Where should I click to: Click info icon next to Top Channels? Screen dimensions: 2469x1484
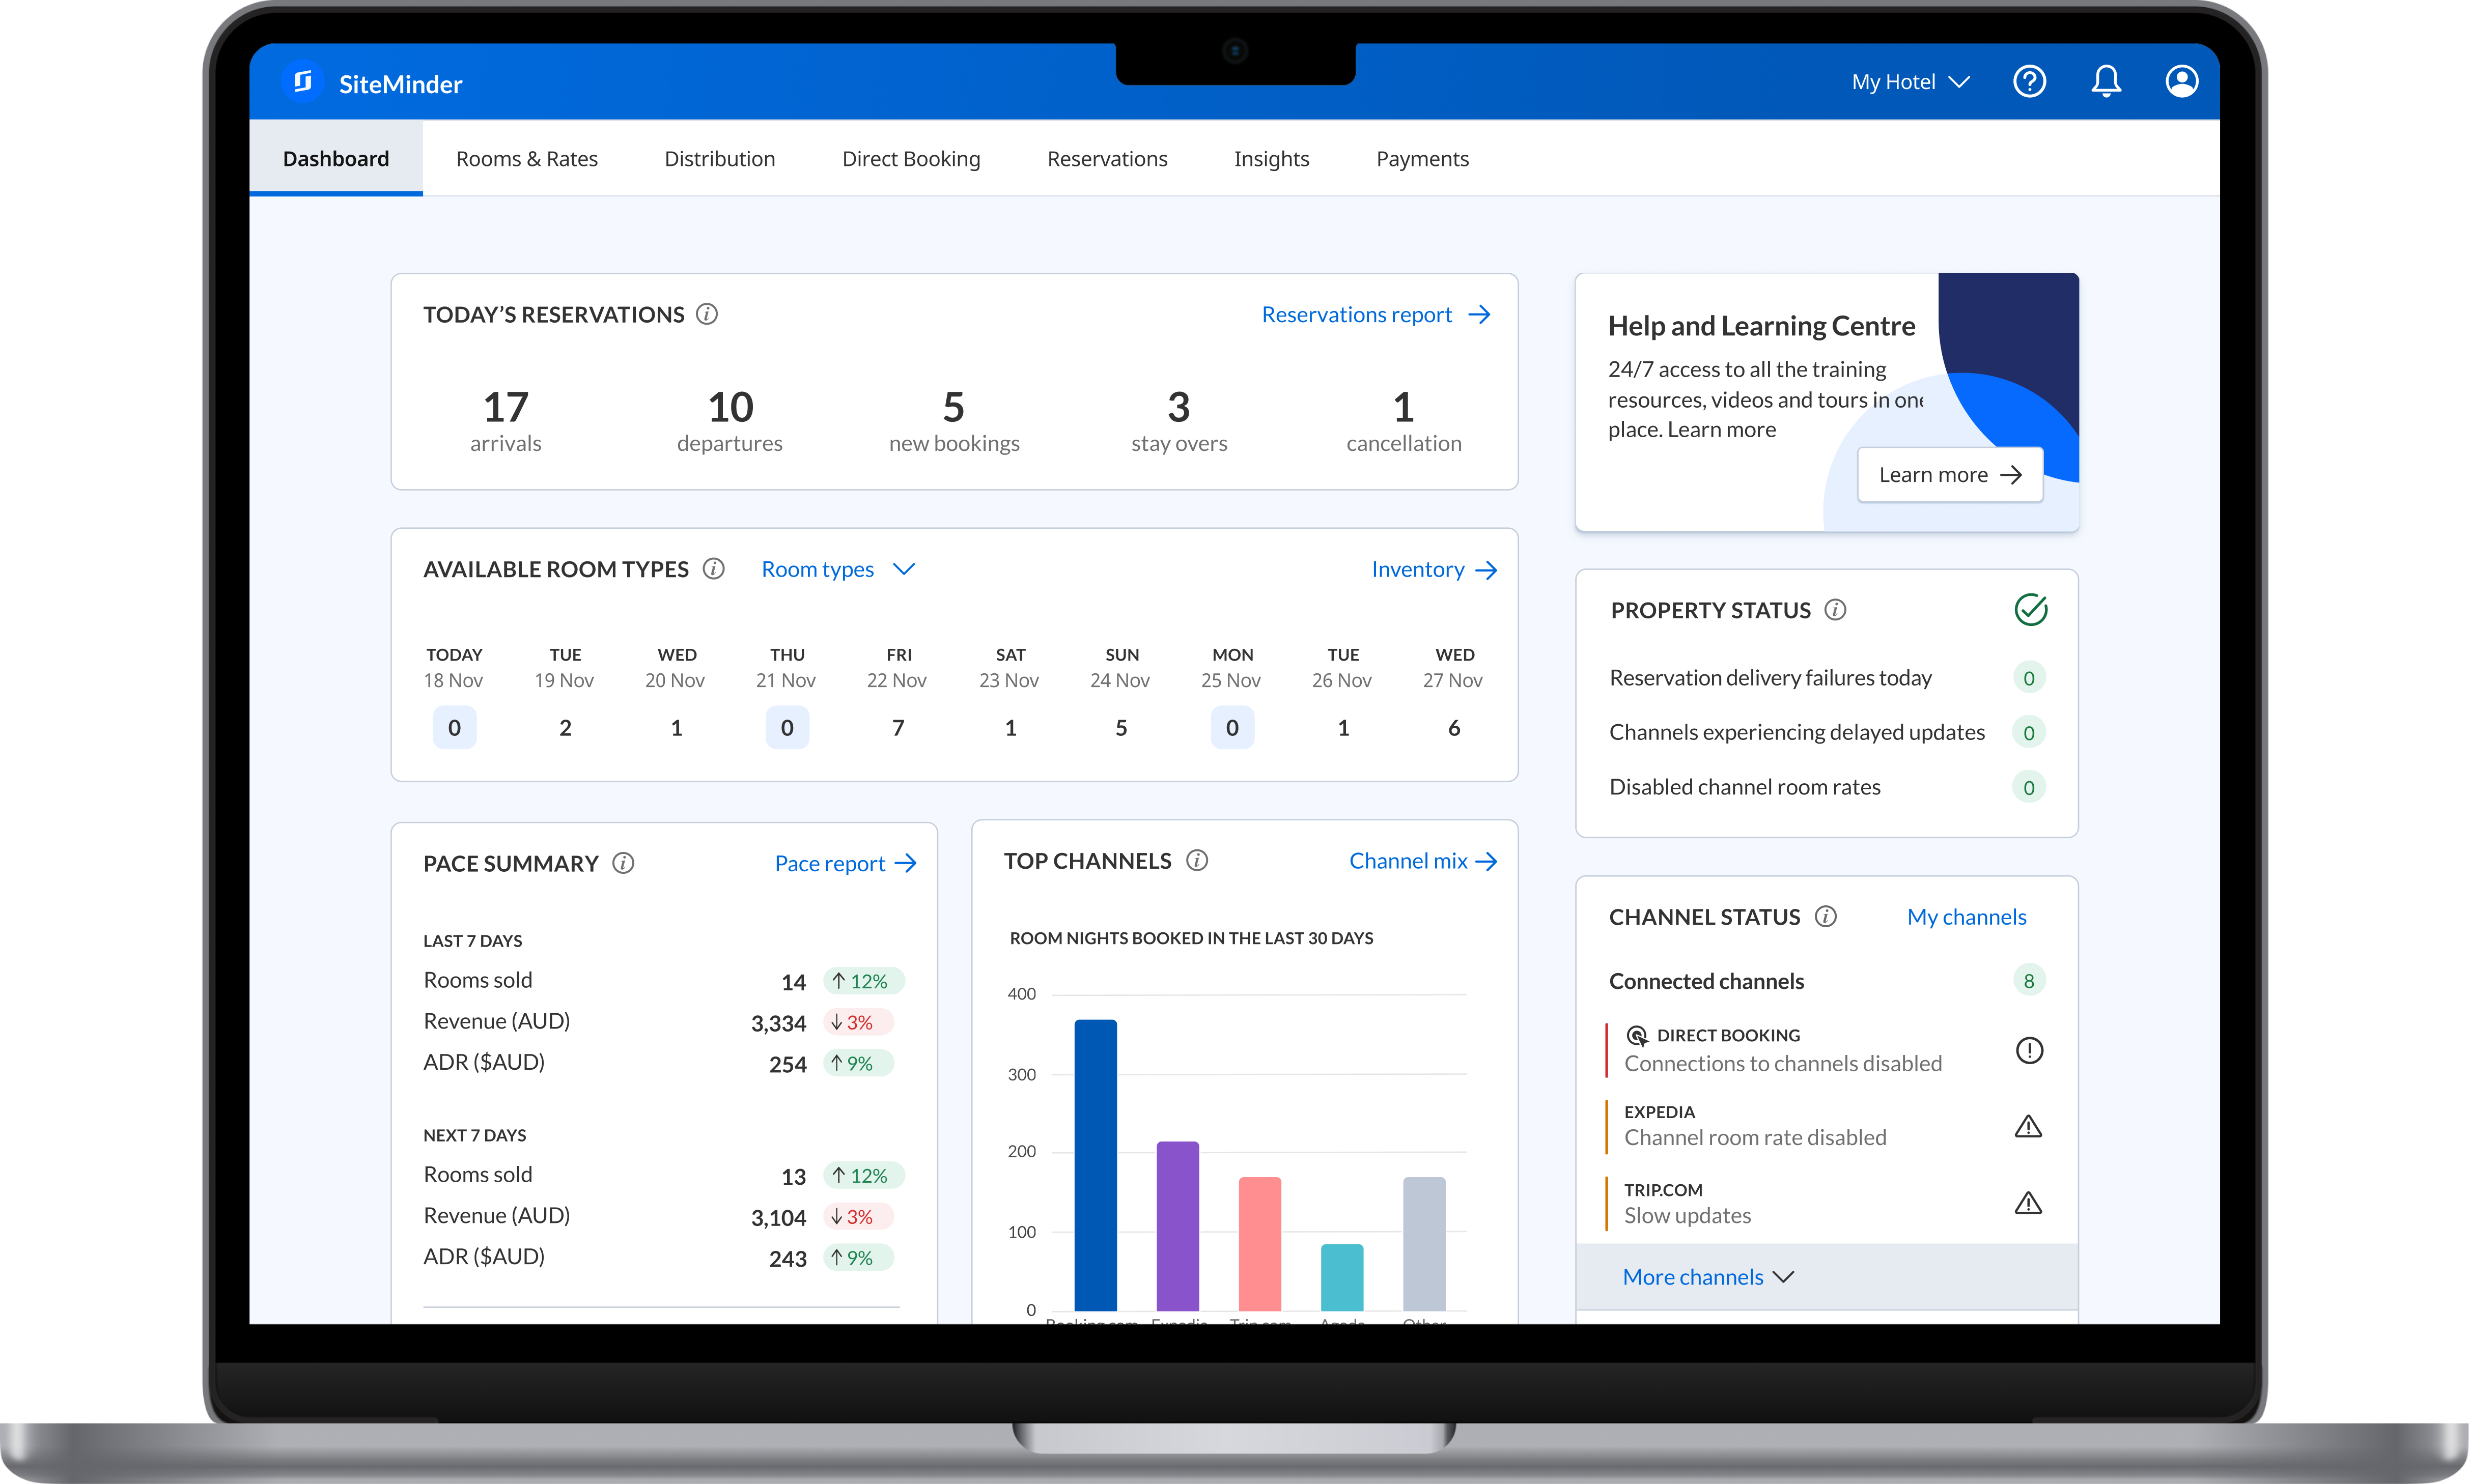pyautogui.click(x=1197, y=860)
